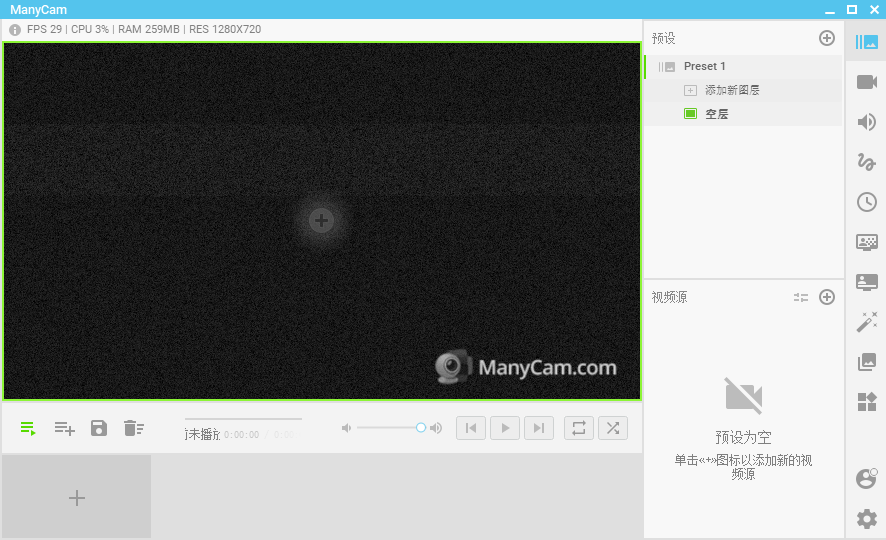Open video source adjustment options

click(801, 297)
